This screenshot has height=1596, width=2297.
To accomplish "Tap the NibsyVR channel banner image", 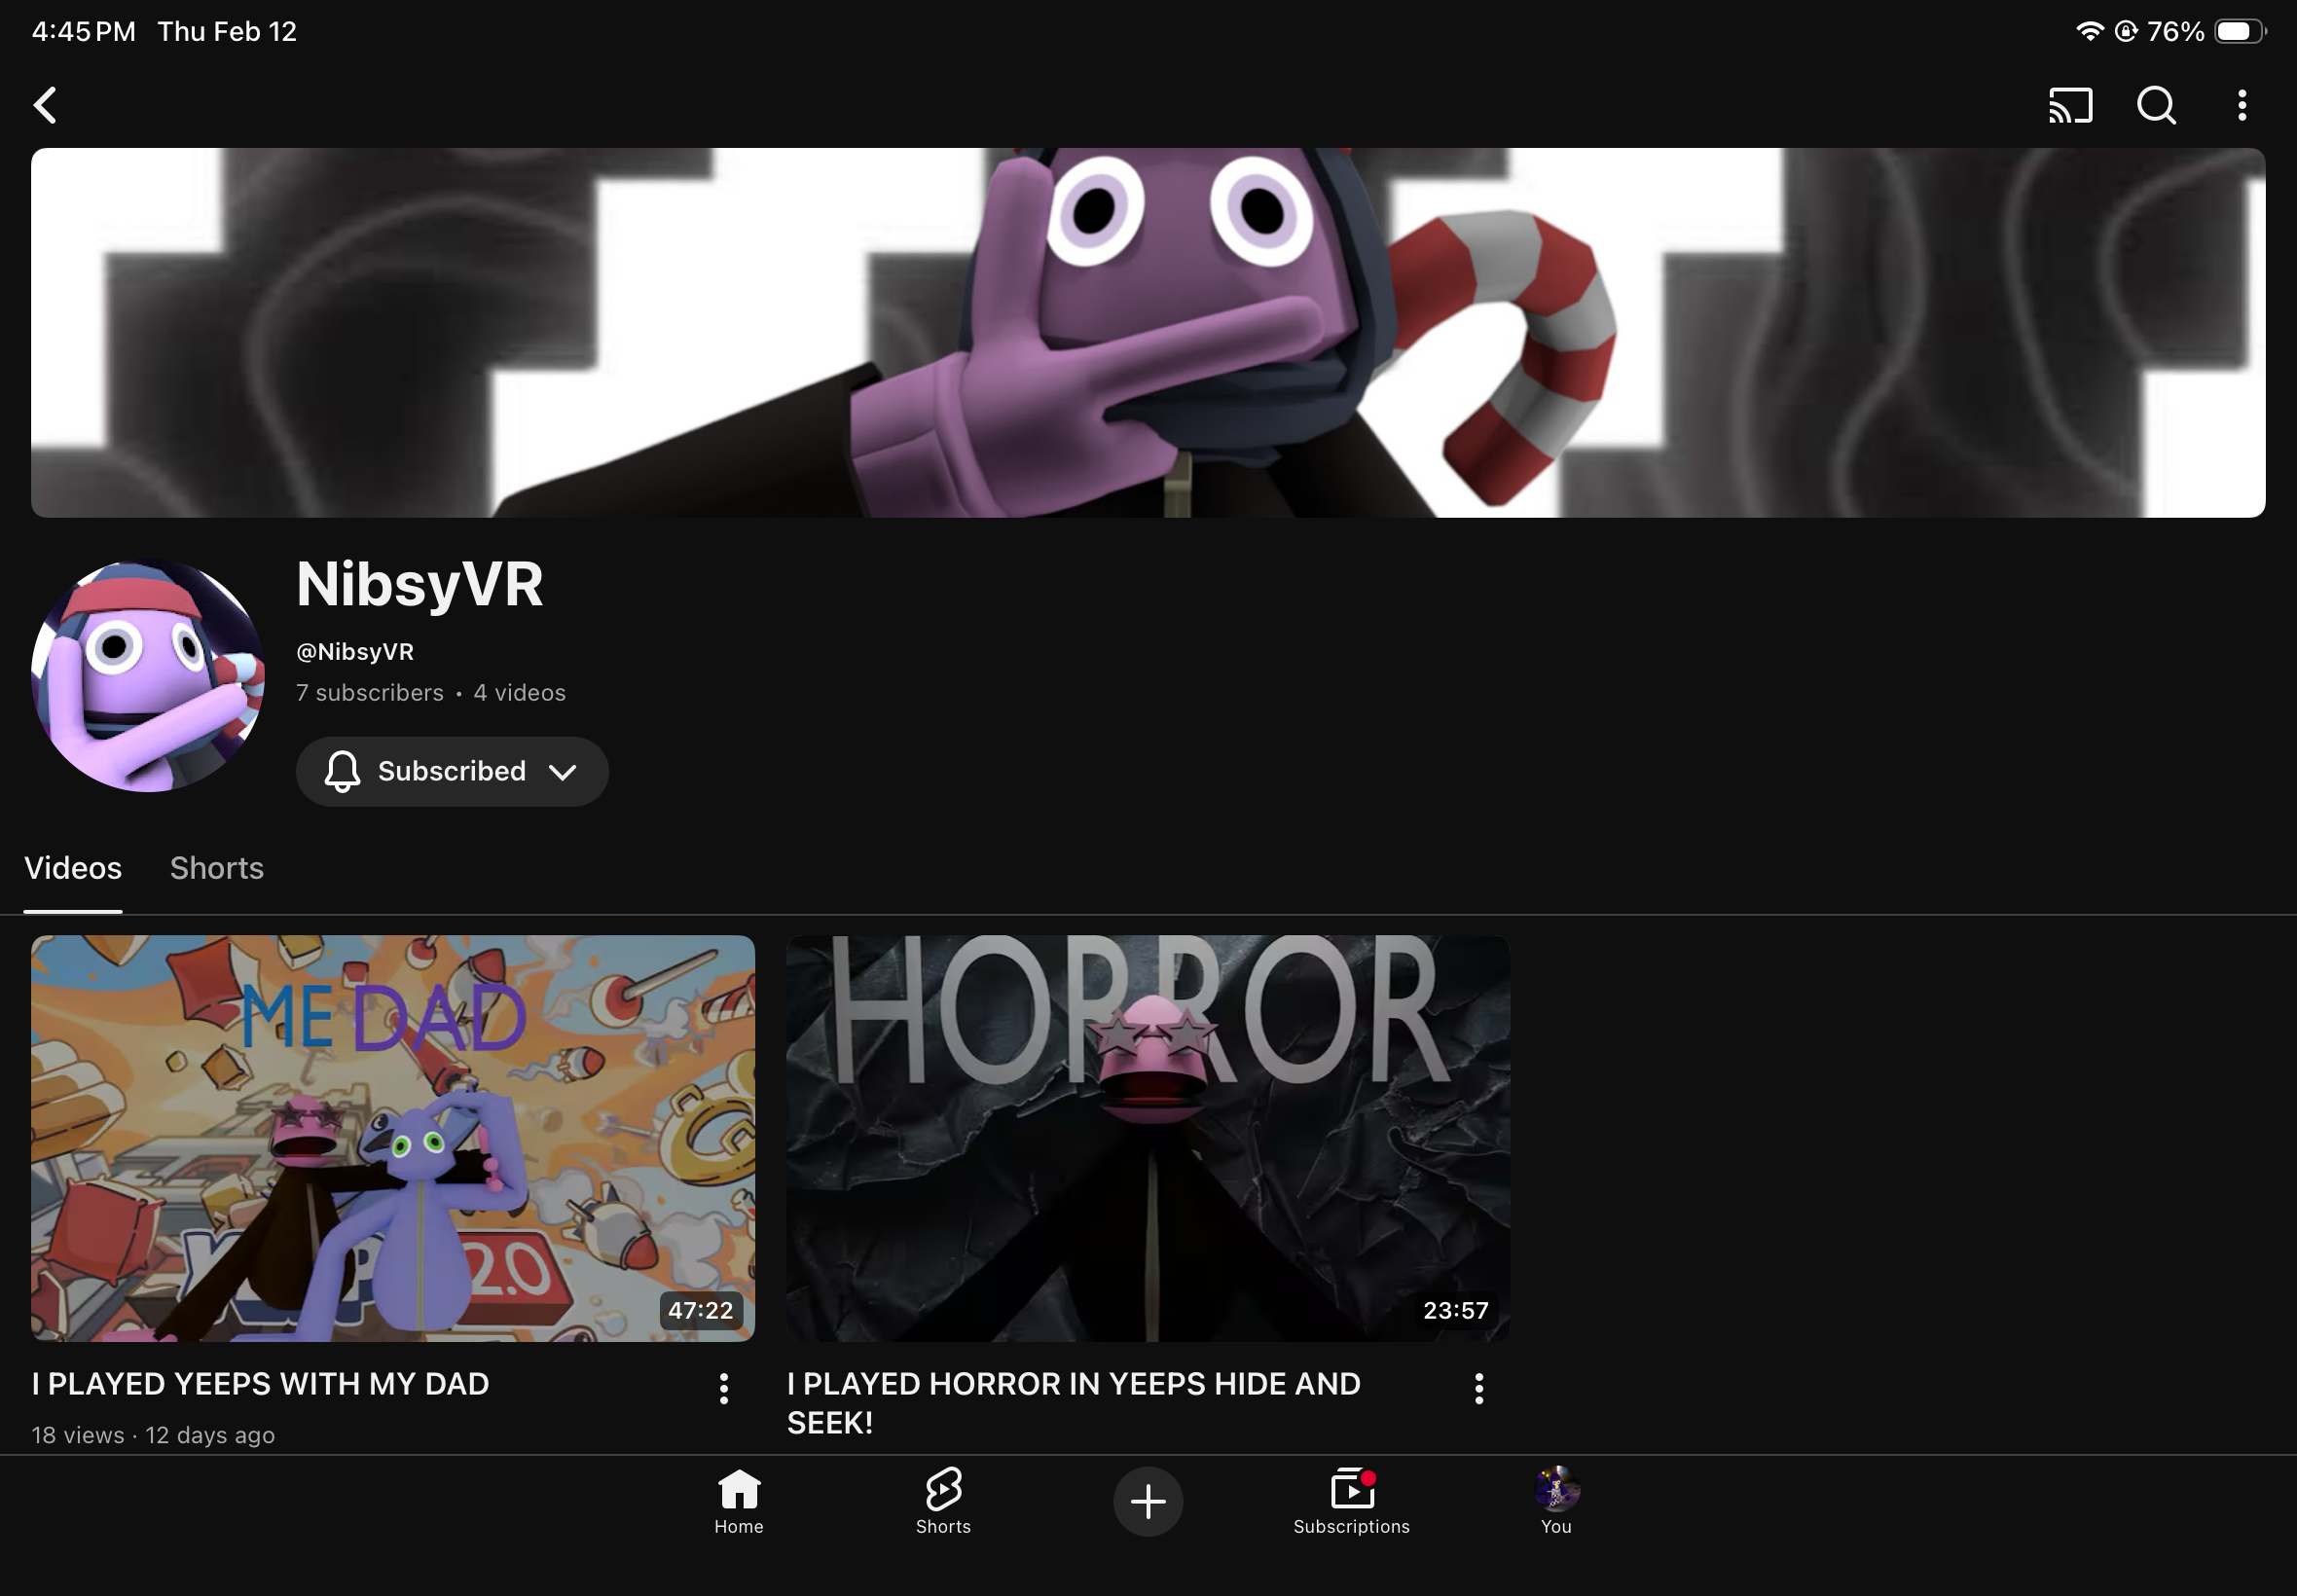I will [1148, 333].
